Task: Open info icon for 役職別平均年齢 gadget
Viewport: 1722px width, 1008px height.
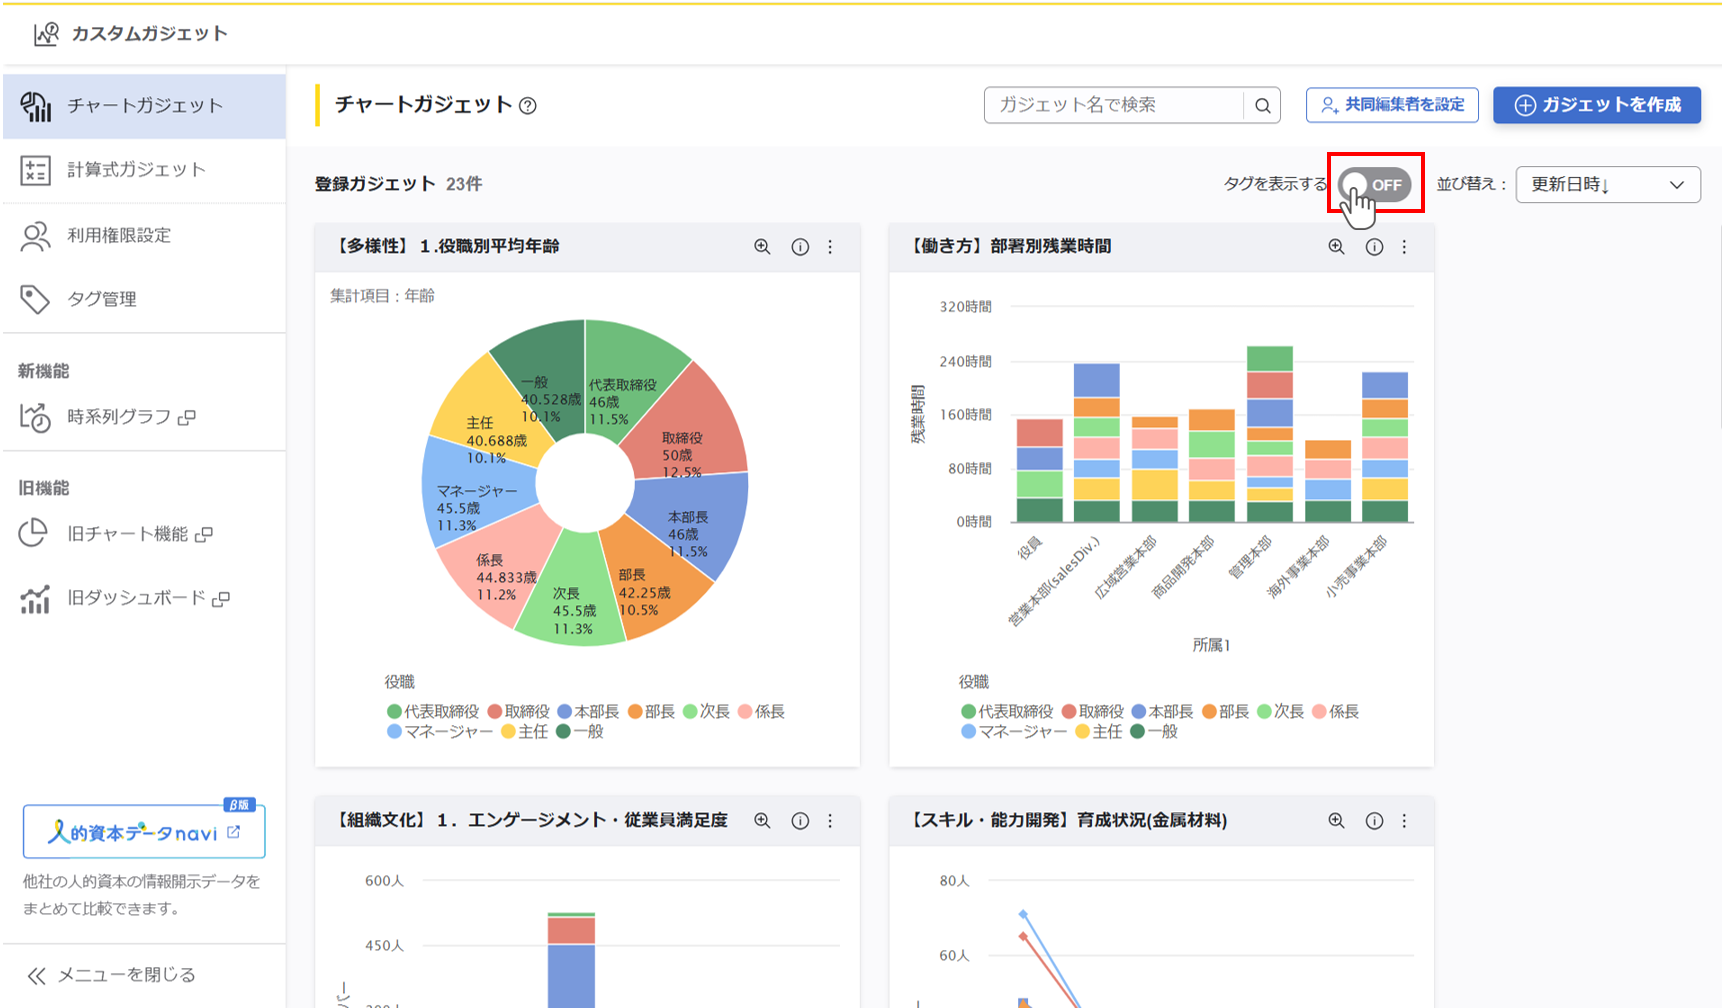Action: (800, 247)
